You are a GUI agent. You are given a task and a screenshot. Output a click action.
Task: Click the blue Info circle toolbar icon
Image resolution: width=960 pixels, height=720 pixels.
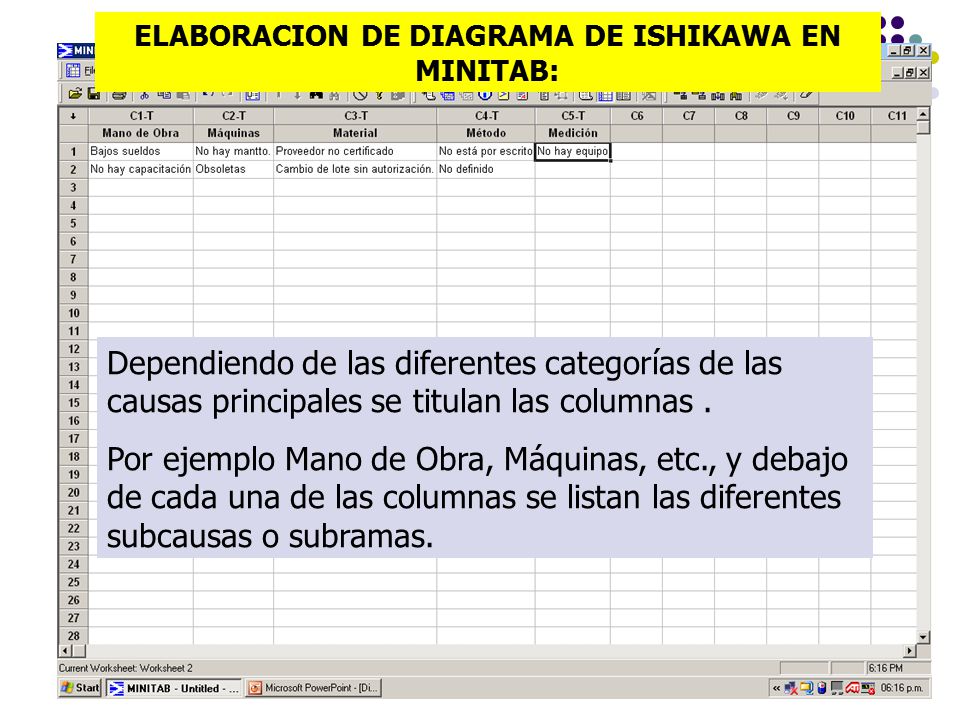[x=485, y=95]
